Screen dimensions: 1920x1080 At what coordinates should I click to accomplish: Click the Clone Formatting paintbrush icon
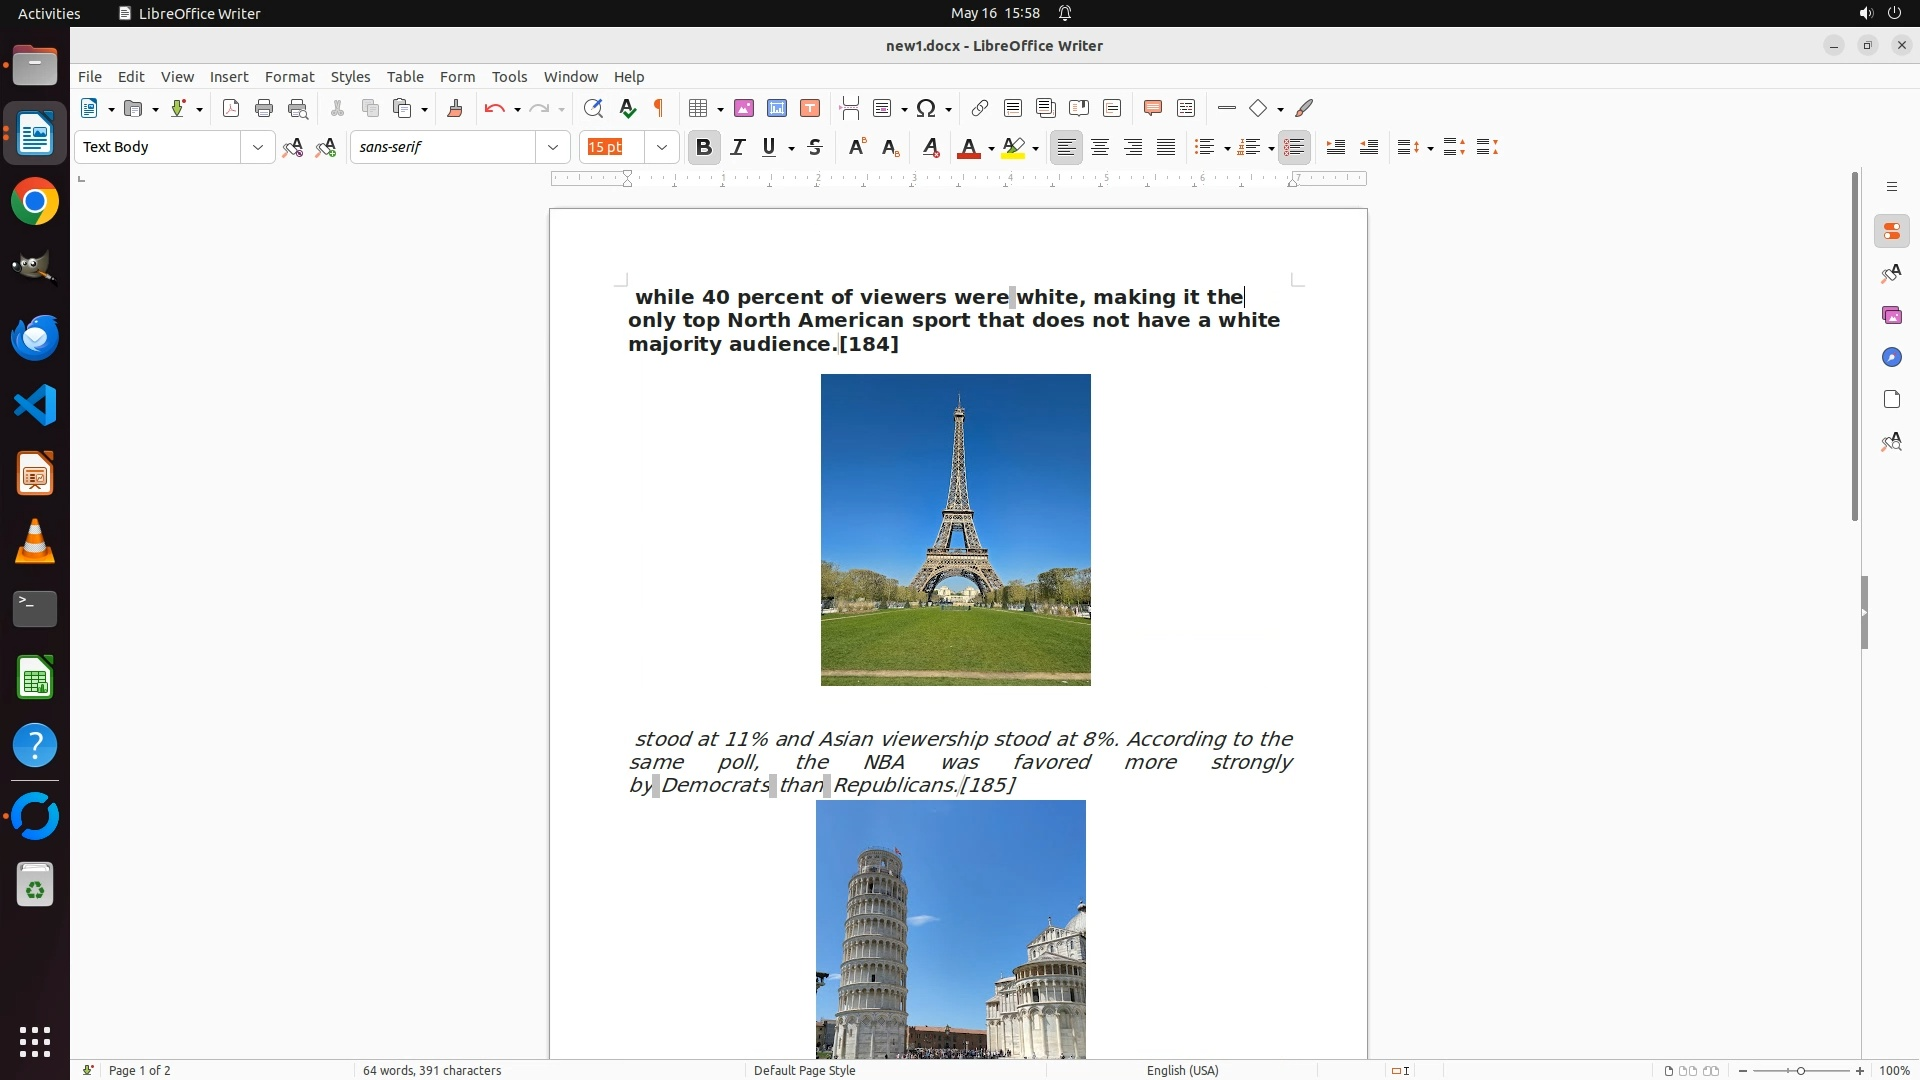point(455,108)
